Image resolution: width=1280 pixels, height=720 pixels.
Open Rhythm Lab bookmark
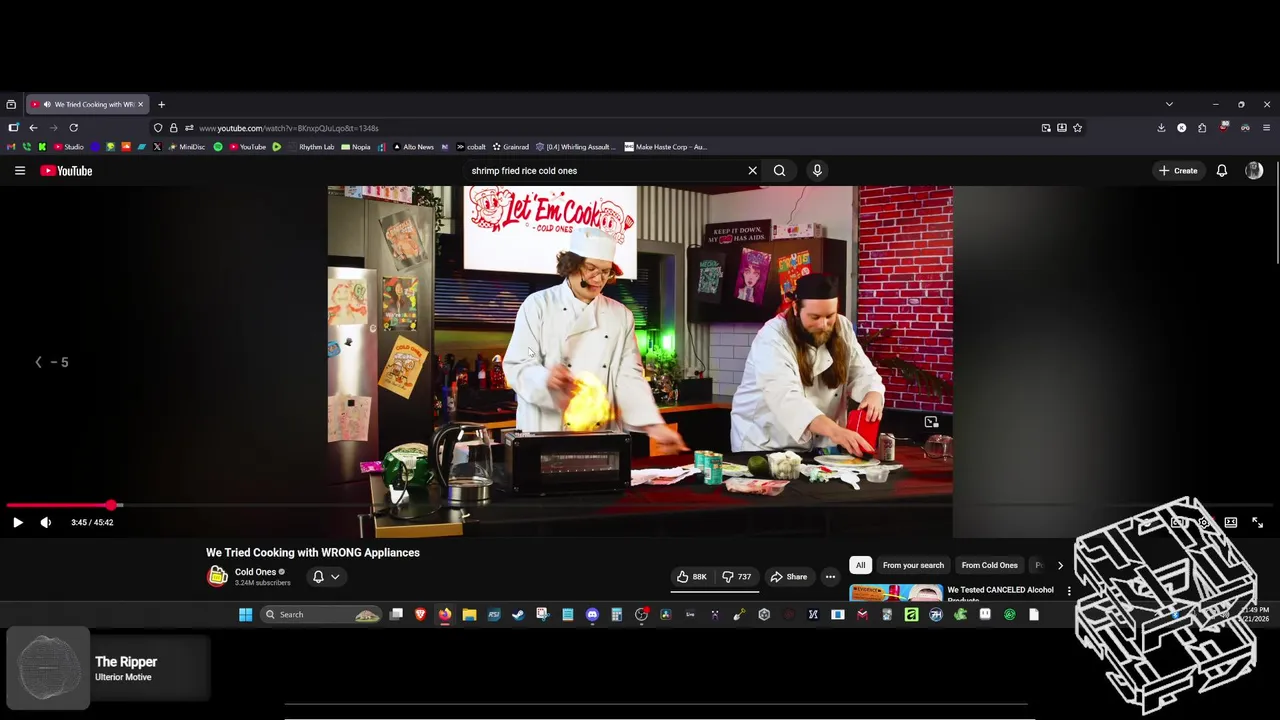pos(311,147)
